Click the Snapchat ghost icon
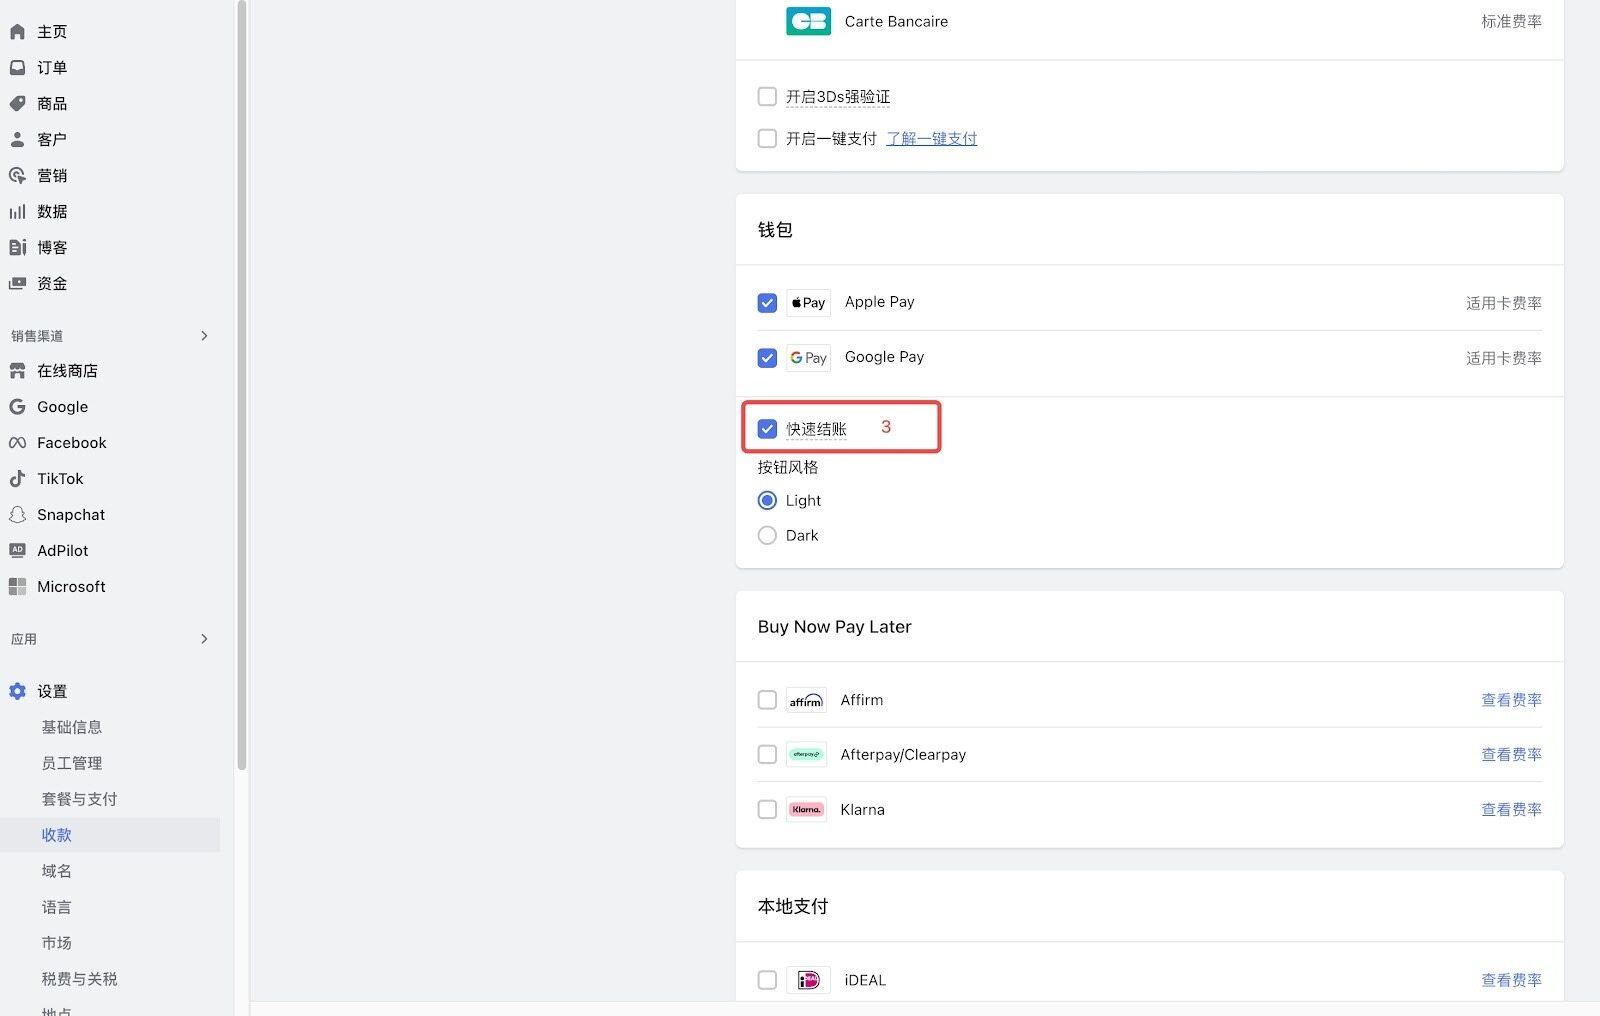 pyautogui.click(x=17, y=515)
